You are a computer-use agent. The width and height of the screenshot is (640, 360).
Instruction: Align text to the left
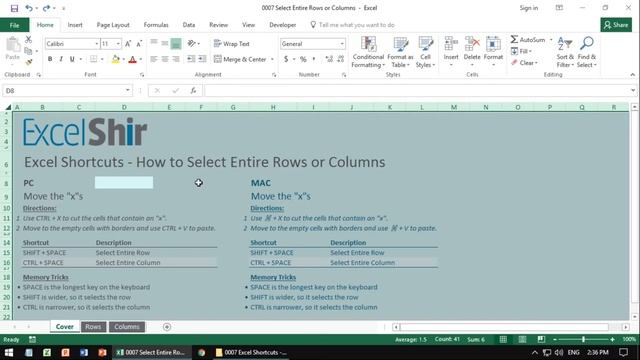pyautogui.click(x=154, y=59)
